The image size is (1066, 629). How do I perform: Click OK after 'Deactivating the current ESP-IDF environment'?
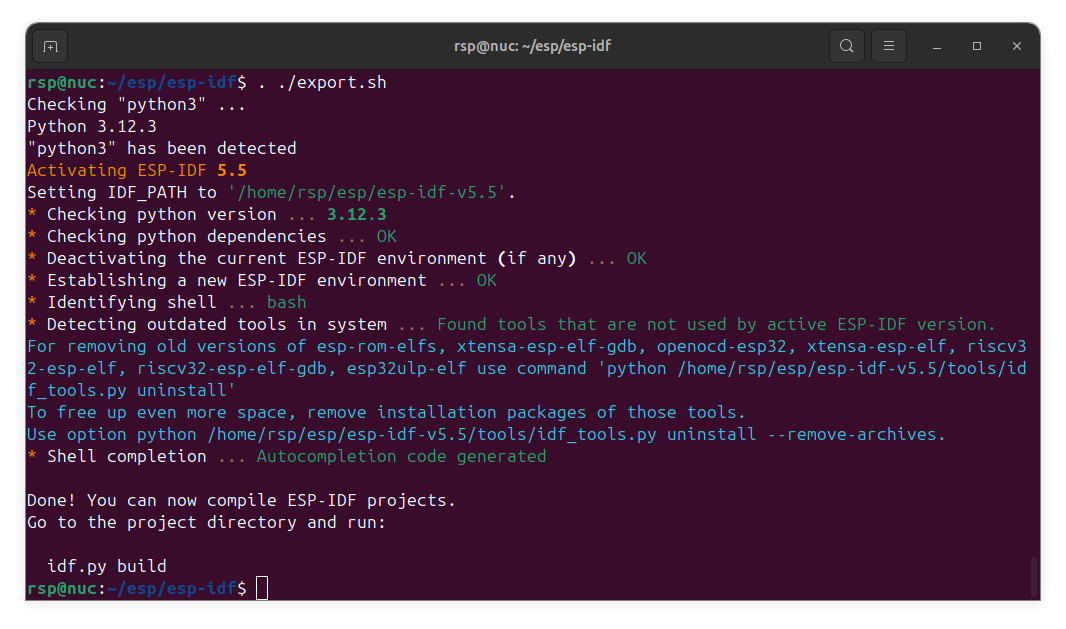tap(636, 258)
